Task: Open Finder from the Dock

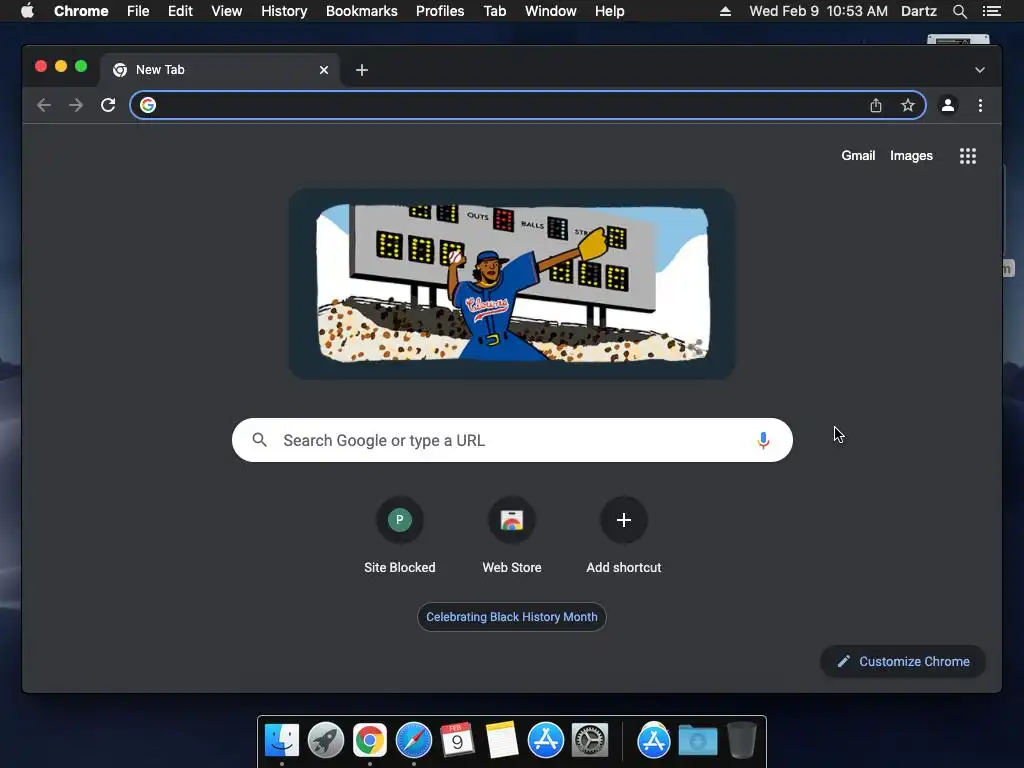Action: click(x=282, y=741)
